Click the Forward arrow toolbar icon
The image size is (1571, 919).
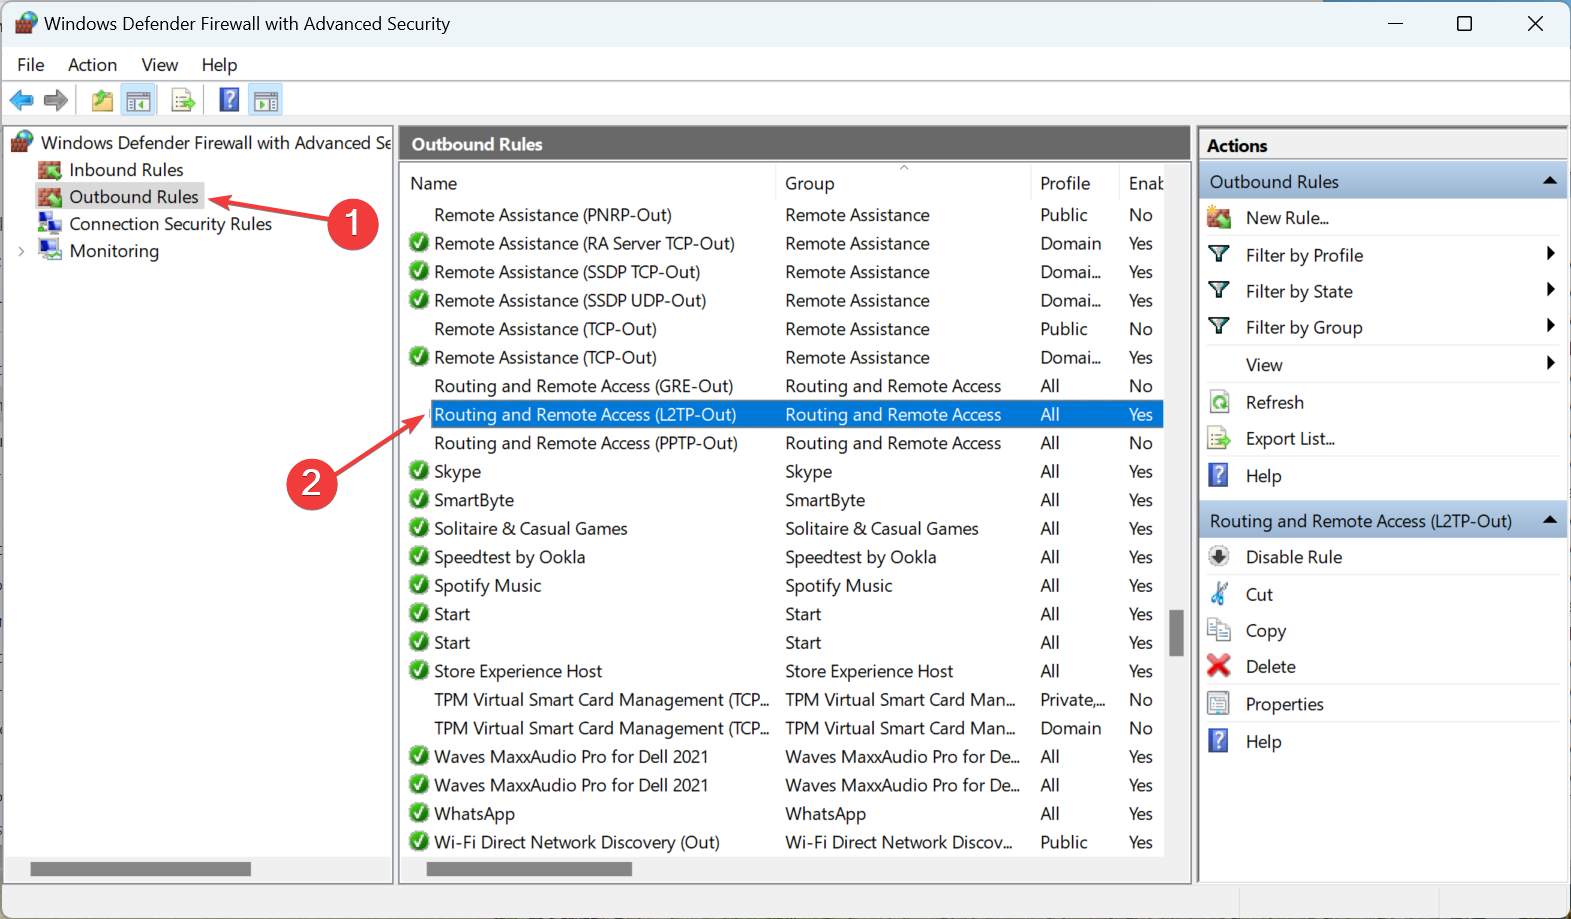56,100
